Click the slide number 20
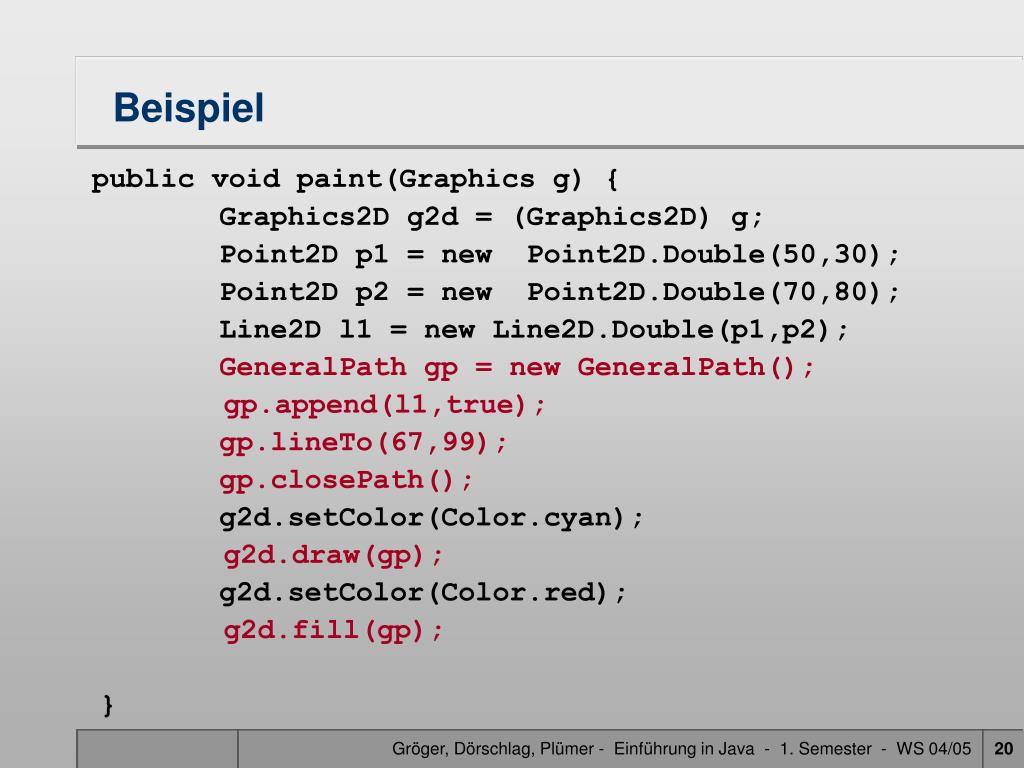Screen dimensions: 1024x768 click(1003, 748)
